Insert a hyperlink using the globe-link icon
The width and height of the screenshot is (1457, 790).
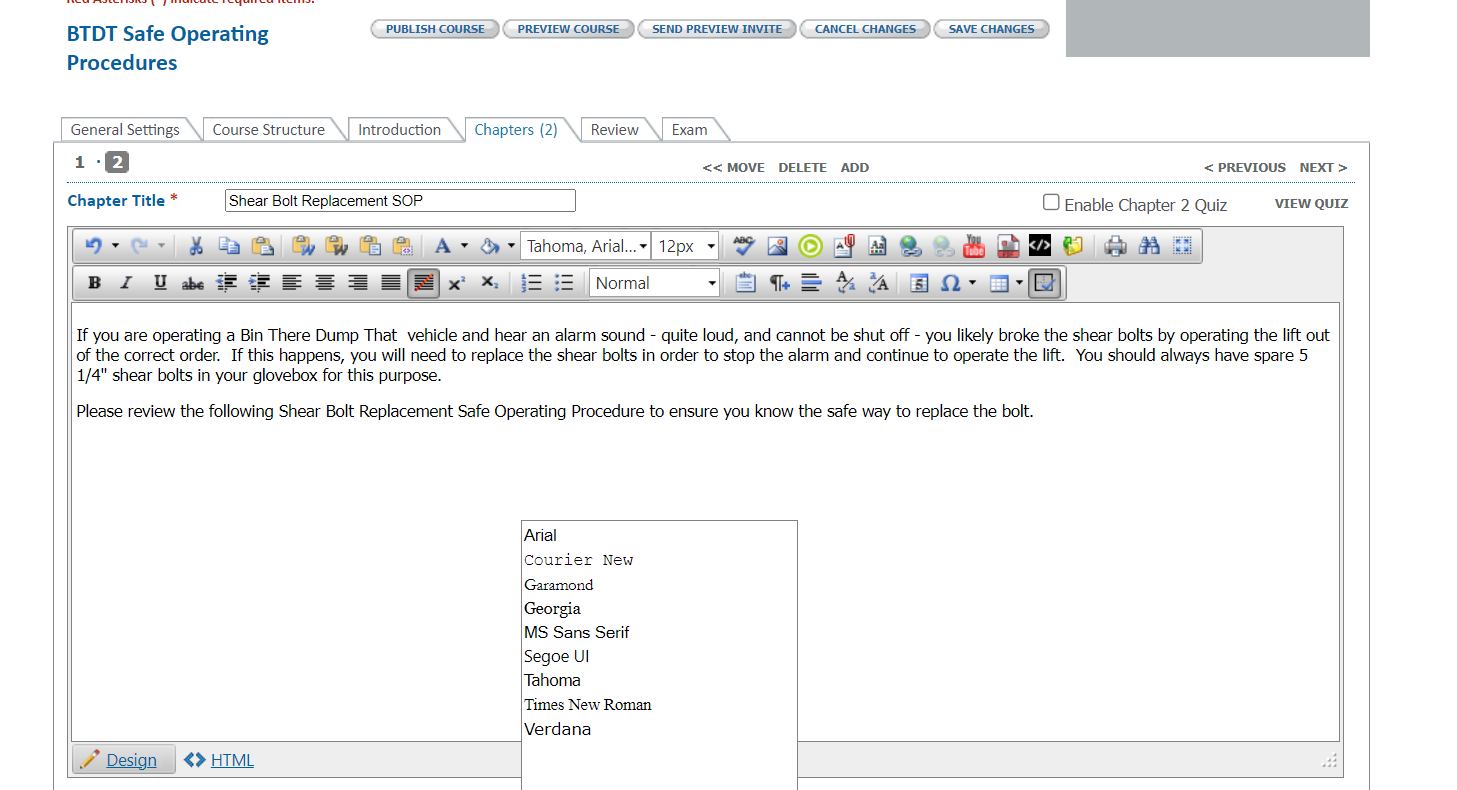tap(910, 245)
